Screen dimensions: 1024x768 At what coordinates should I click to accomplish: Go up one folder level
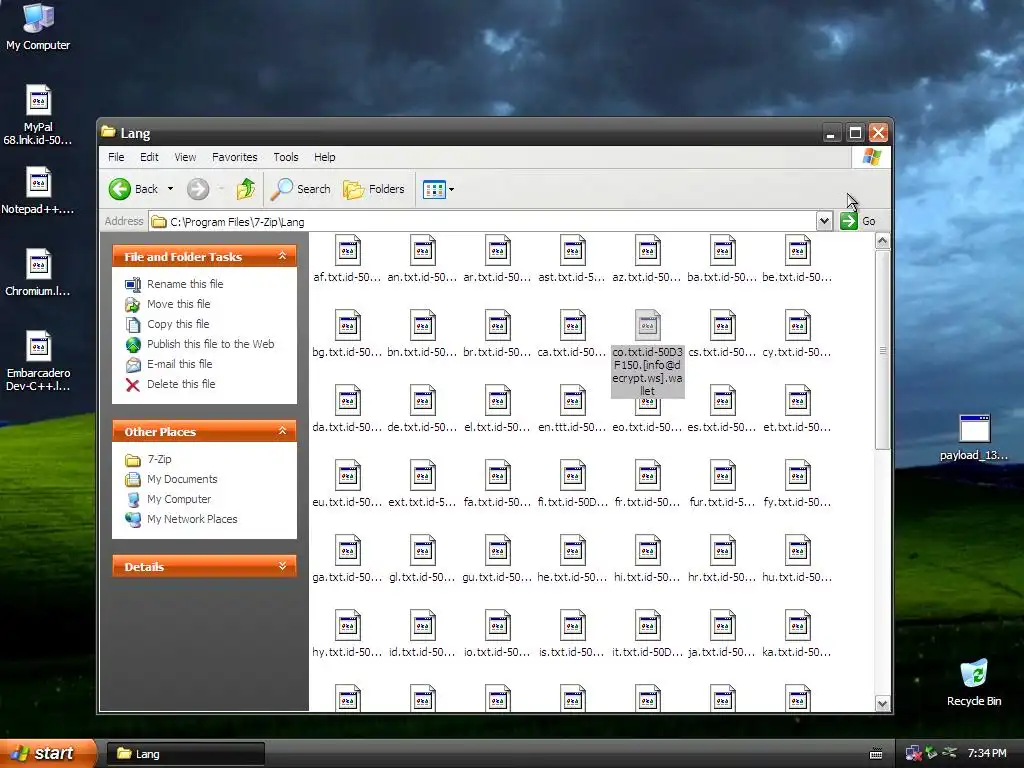pos(246,189)
